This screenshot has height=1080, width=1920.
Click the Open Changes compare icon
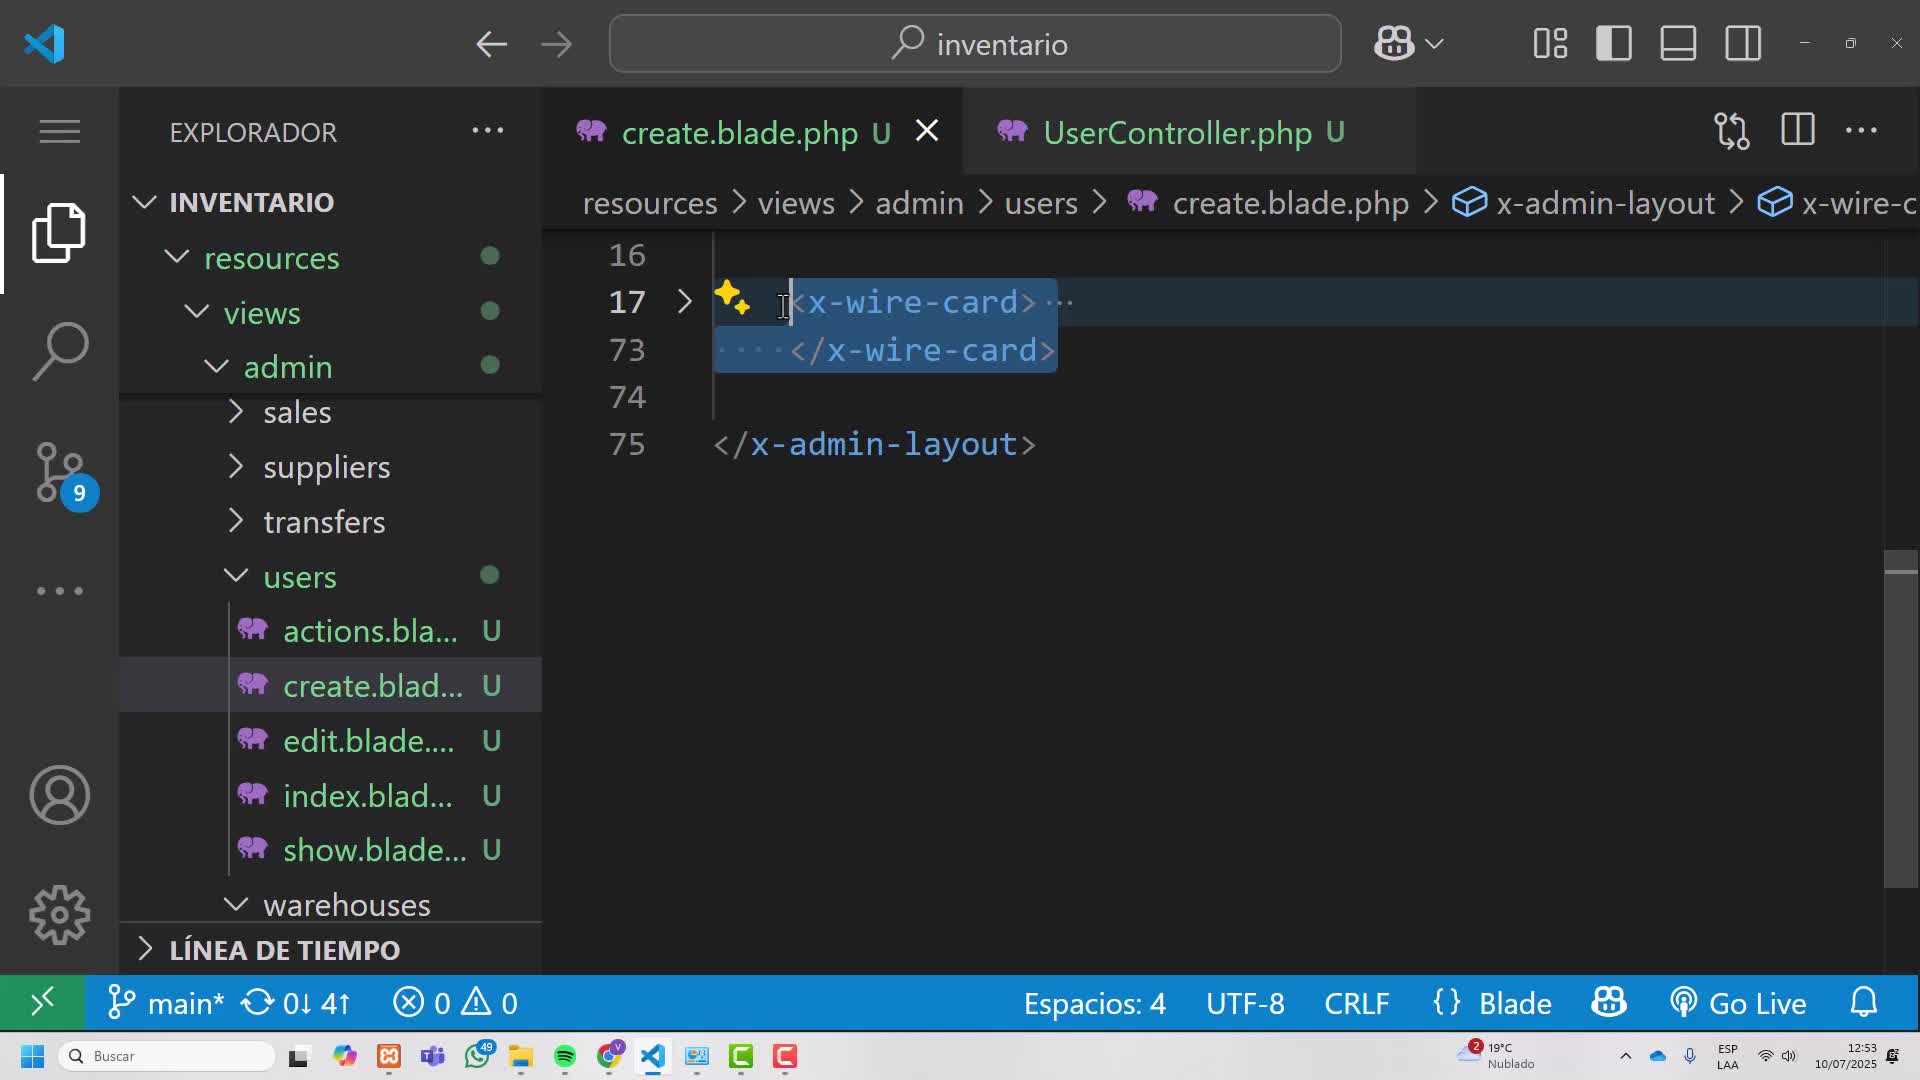pyautogui.click(x=1732, y=131)
